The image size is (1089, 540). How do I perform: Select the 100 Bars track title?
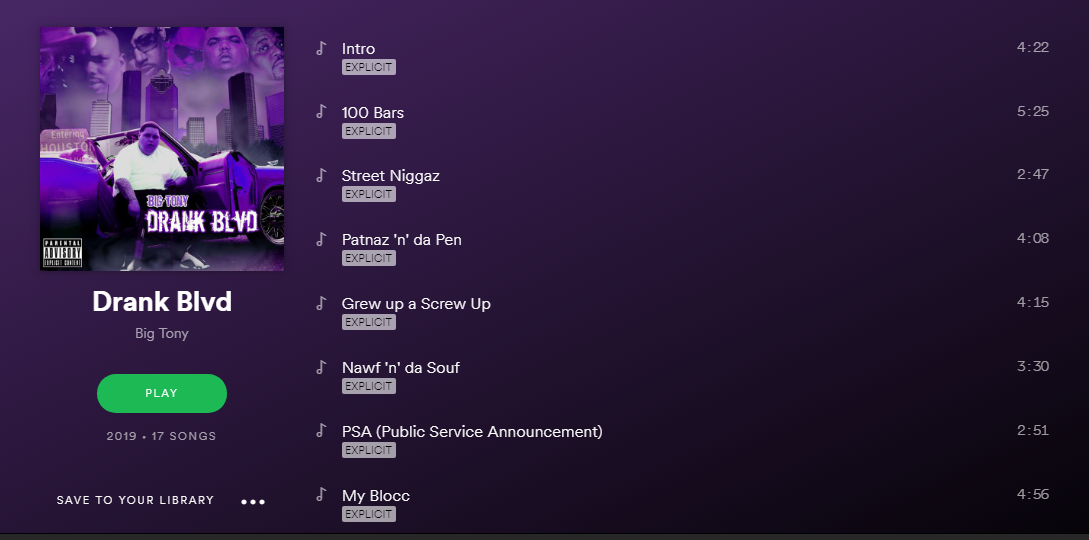point(373,112)
